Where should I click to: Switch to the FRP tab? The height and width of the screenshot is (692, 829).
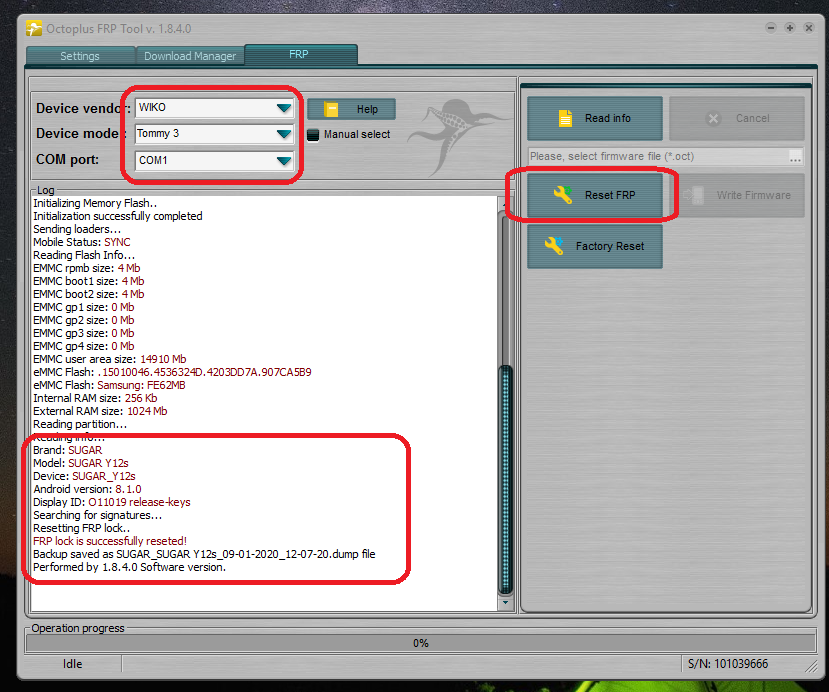click(299, 54)
